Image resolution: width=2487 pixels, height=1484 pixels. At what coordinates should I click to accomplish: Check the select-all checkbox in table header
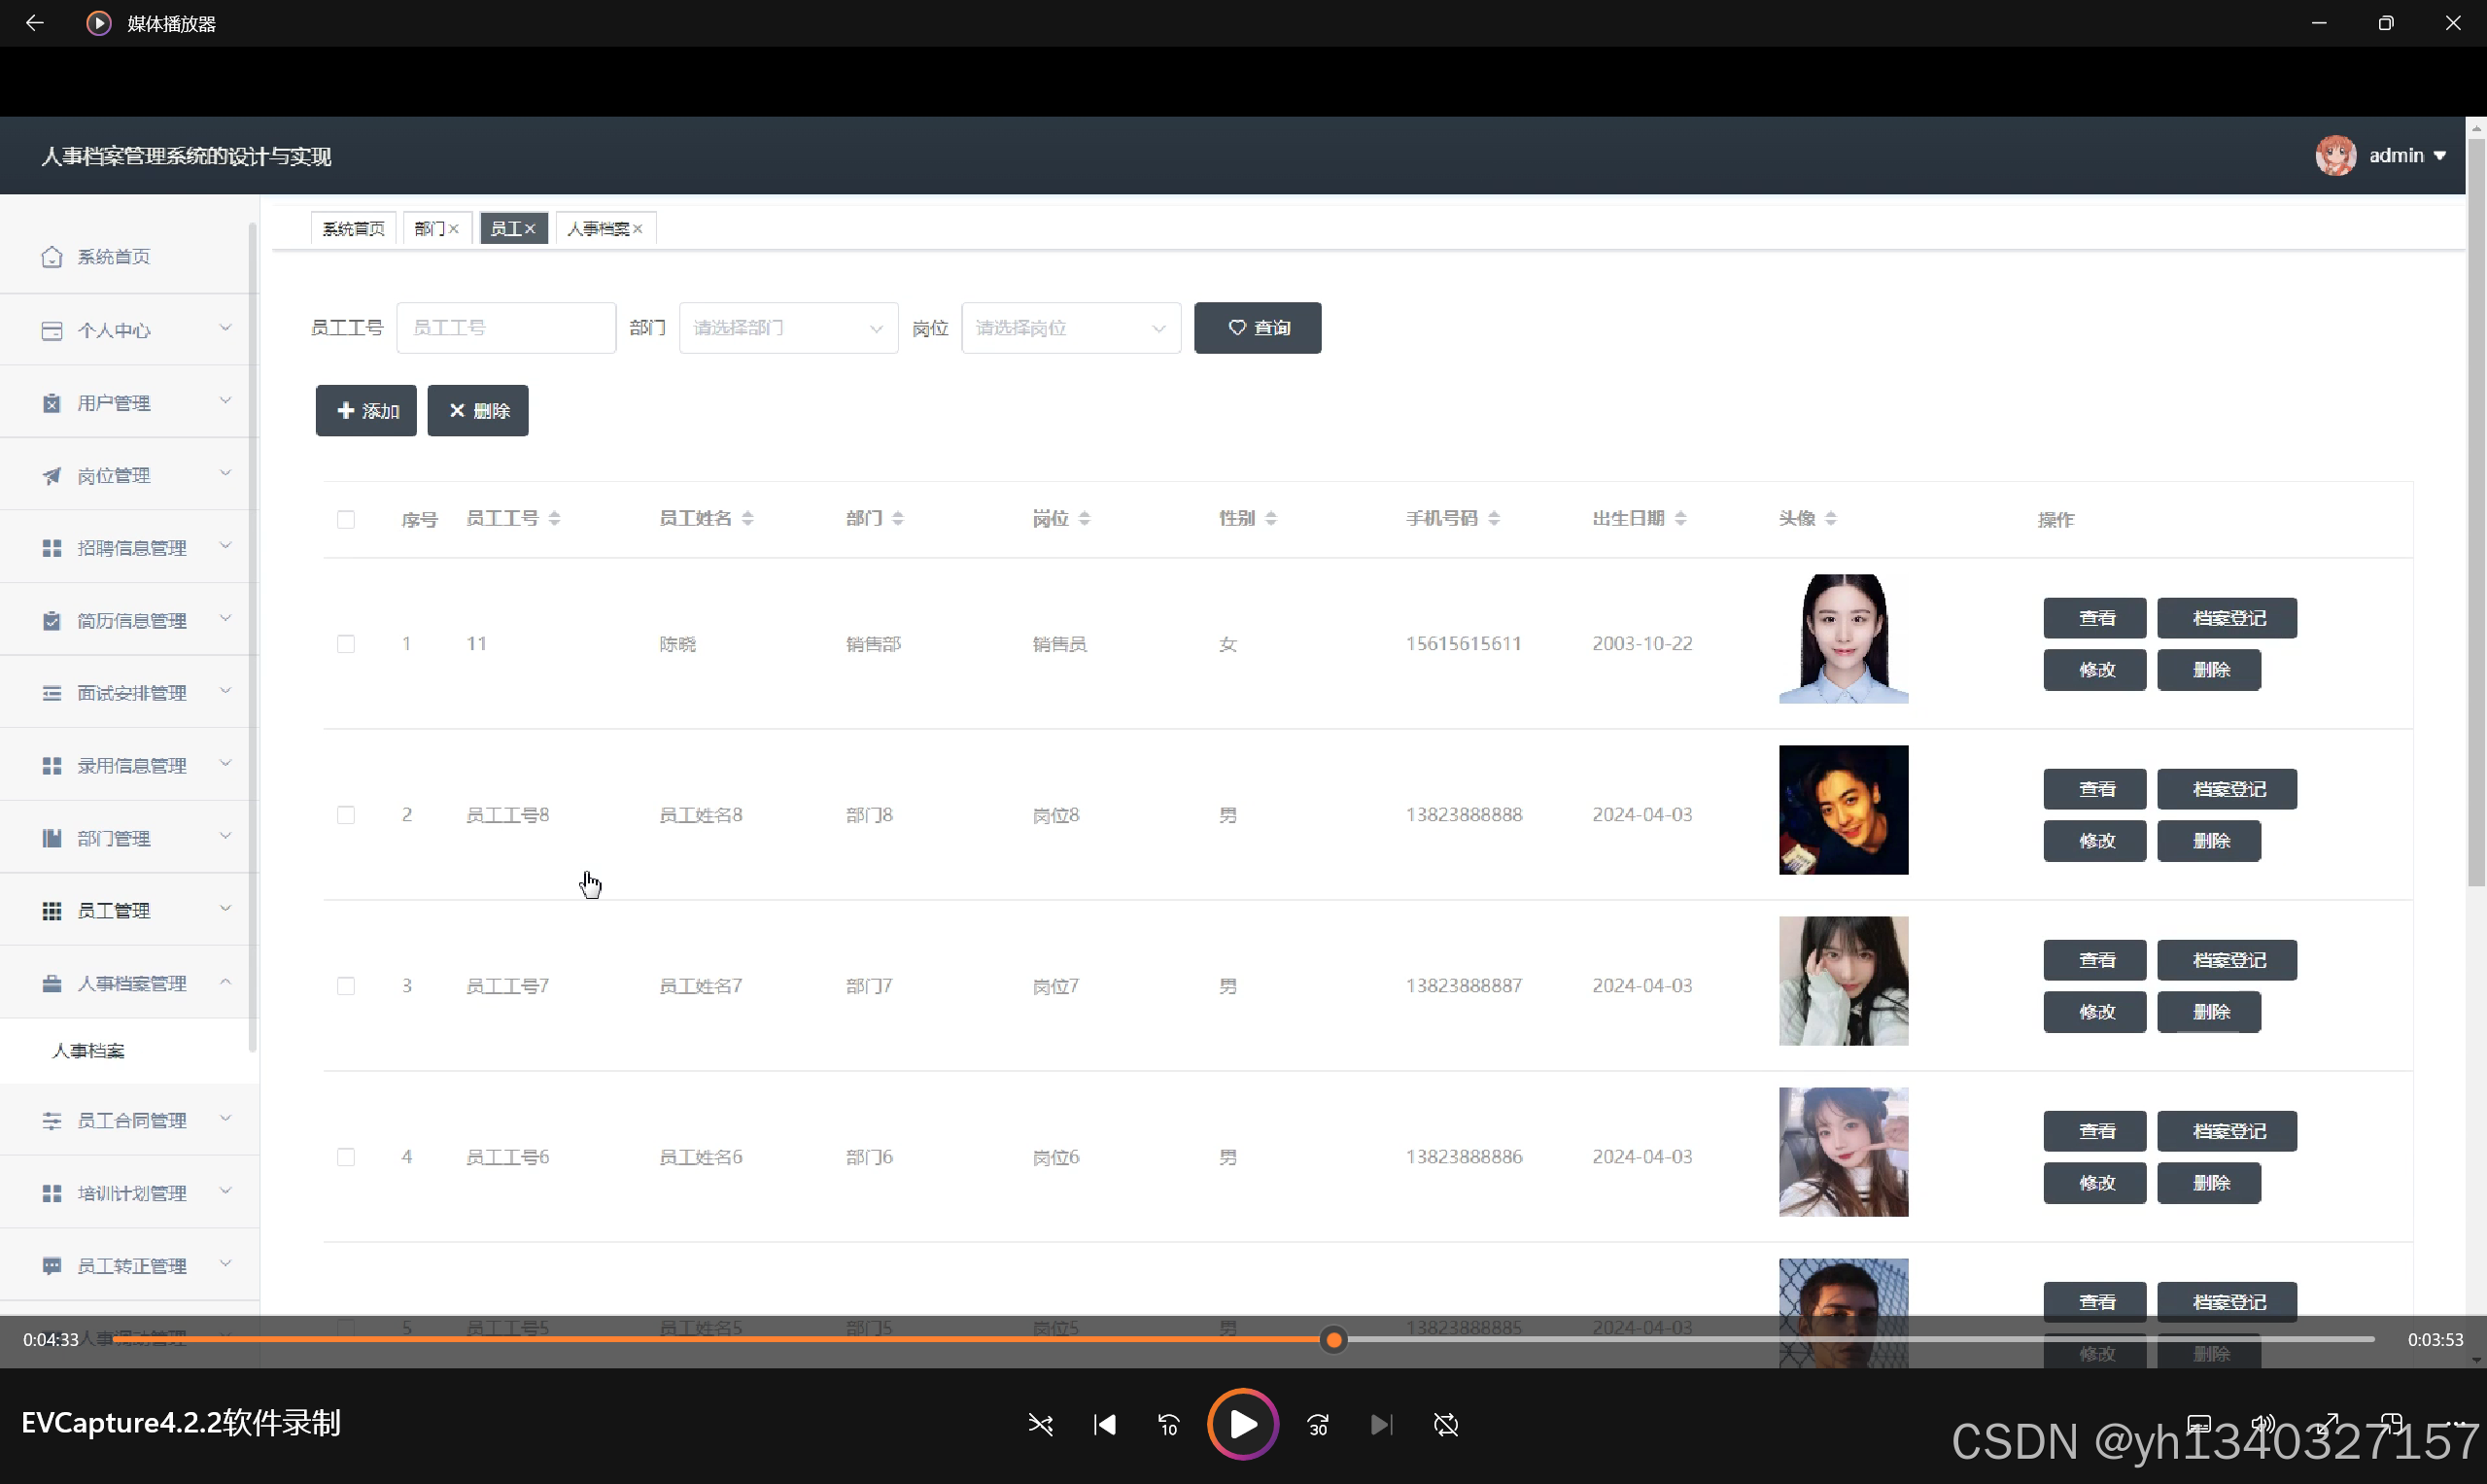[346, 519]
